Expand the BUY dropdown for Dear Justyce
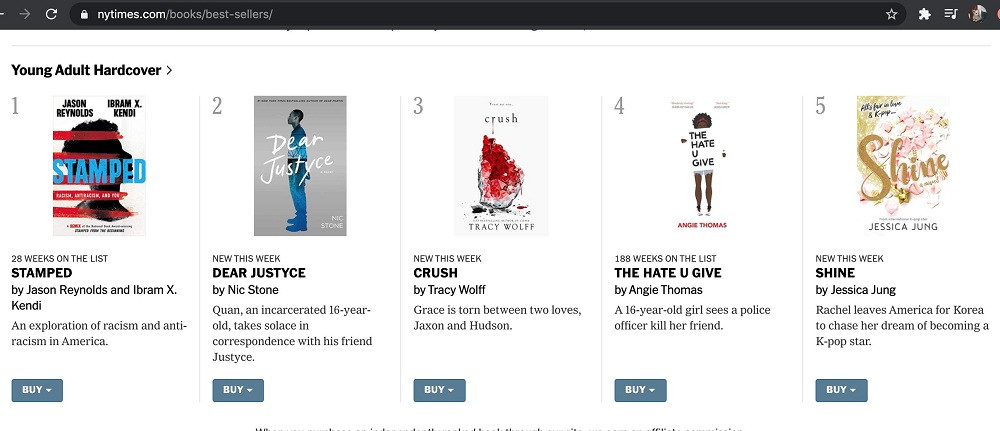The width and height of the screenshot is (1000, 431). pos(238,390)
